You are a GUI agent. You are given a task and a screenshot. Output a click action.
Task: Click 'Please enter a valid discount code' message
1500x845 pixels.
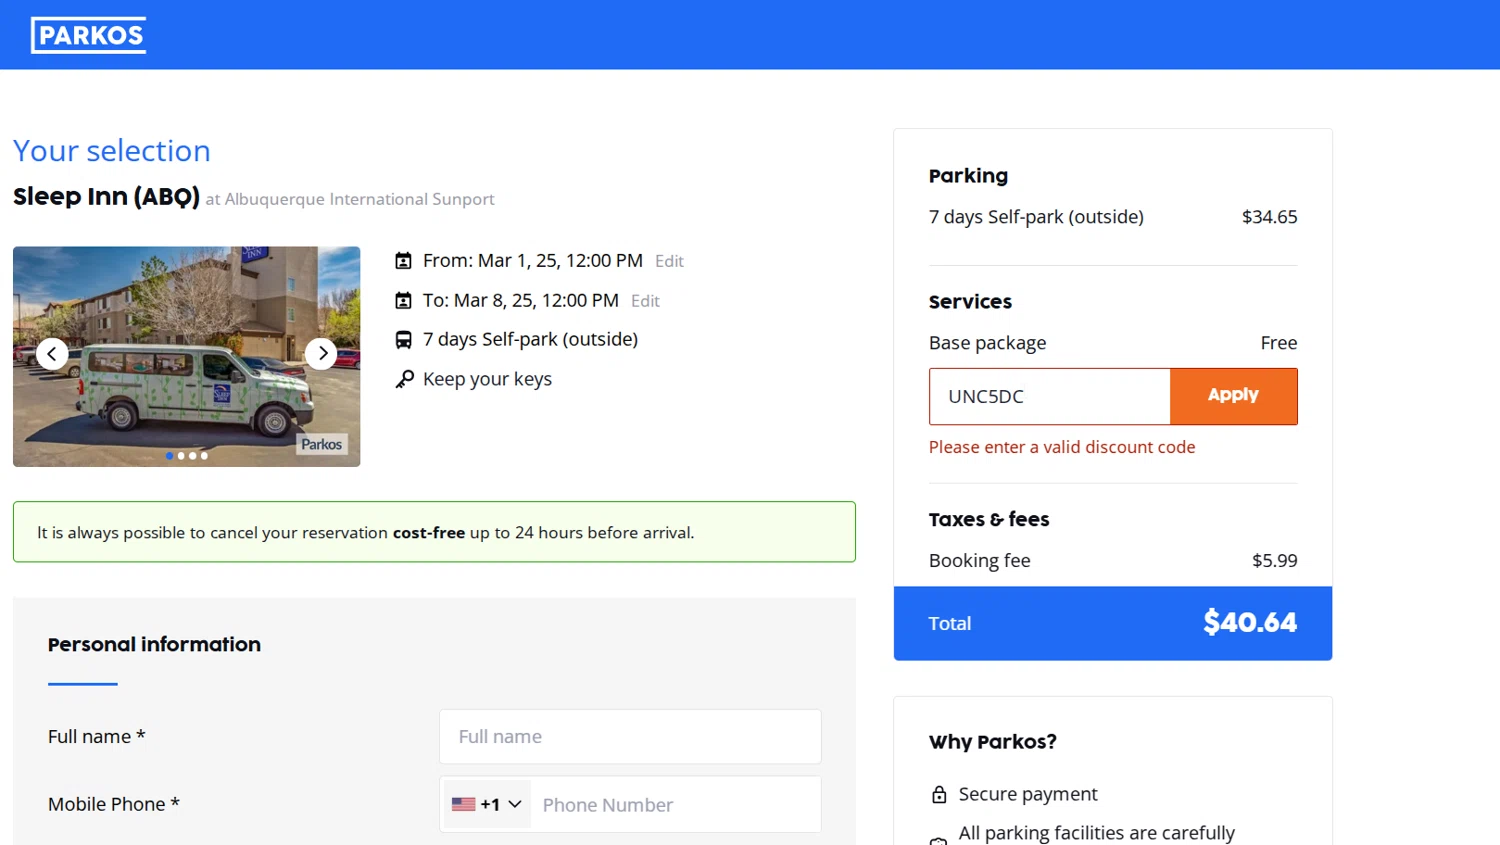[x=1062, y=447]
